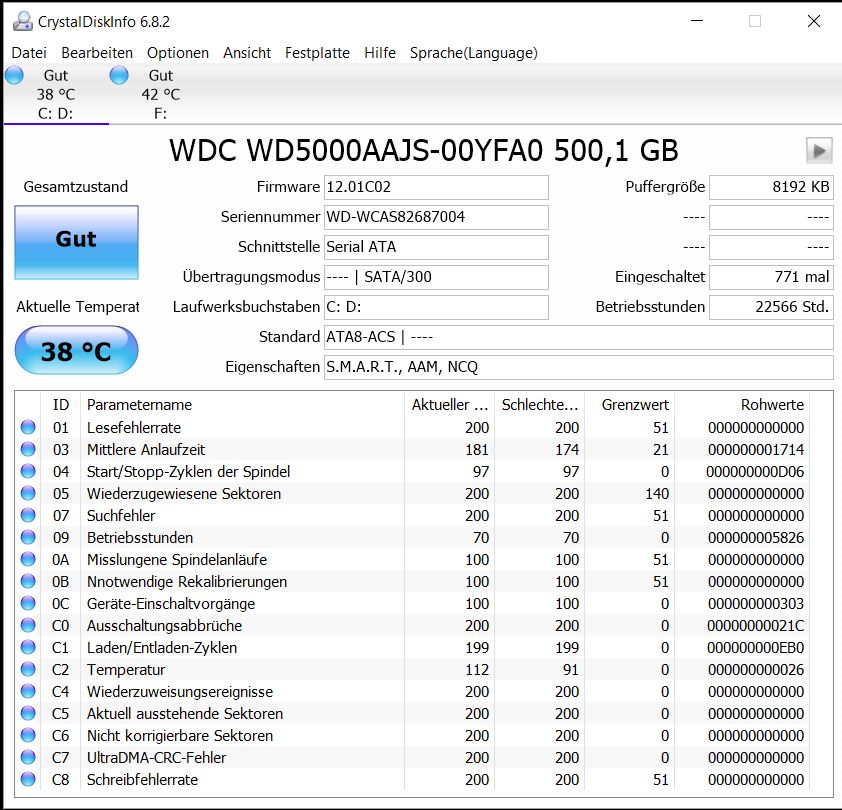Click the ID column header
This screenshot has height=810, width=842.
click(x=61, y=405)
